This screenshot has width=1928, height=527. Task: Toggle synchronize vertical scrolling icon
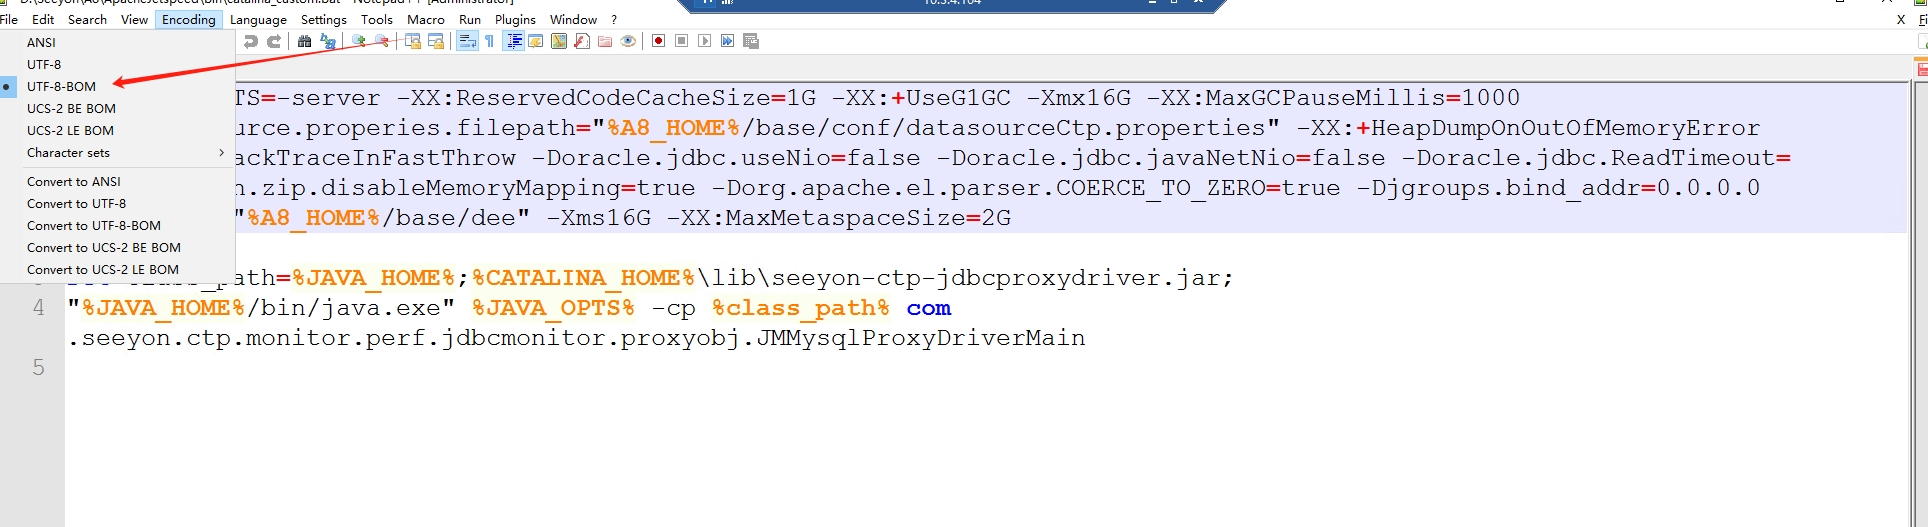pos(413,41)
